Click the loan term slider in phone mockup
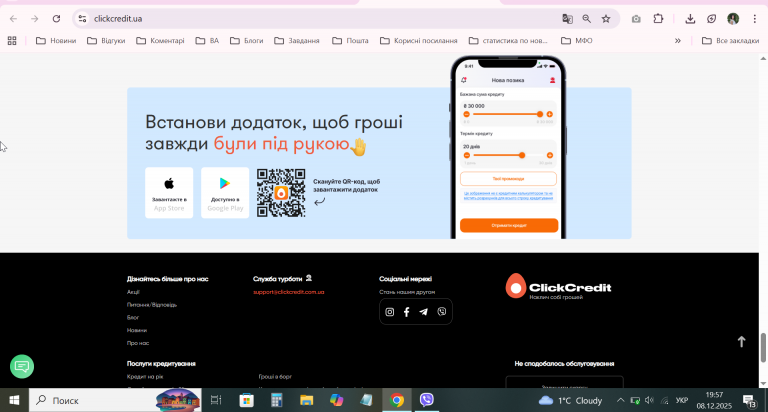This screenshot has height=412, width=768. (508, 155)
